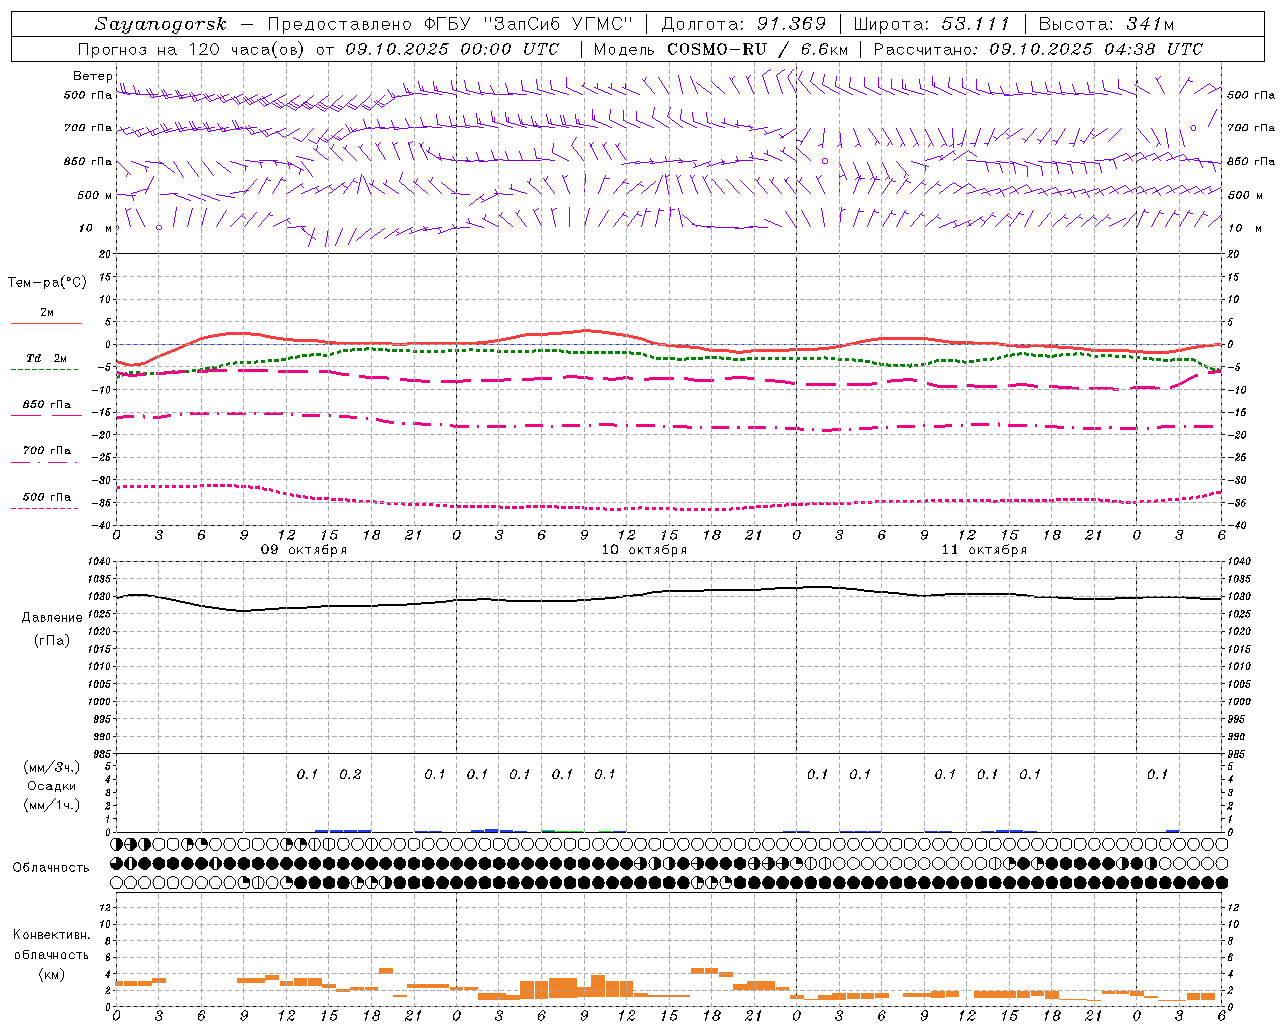The width and height of the screenshot is (1280, 1024).
Task: Click the pink dash-dot sample under '700 гПа'
Action: point(45,462)
